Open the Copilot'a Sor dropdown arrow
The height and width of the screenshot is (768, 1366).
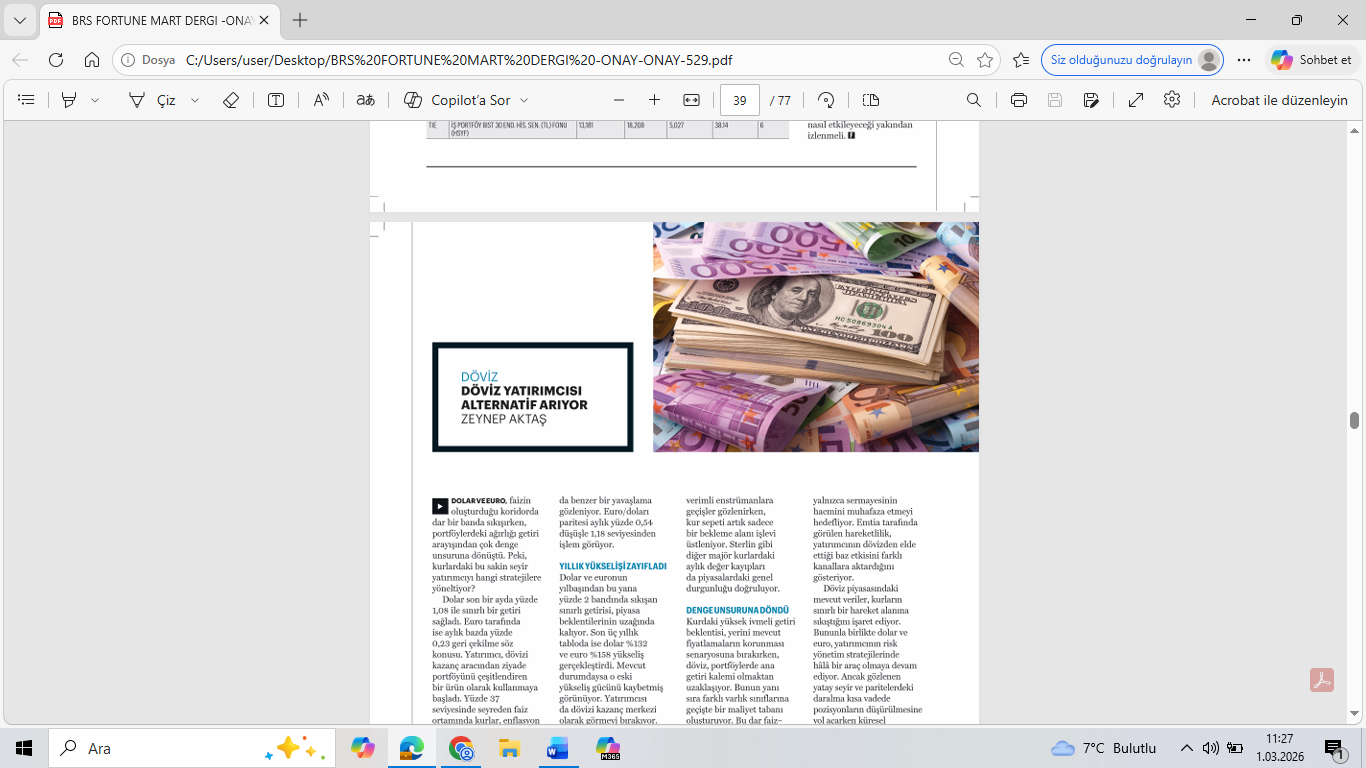[524, 100]
